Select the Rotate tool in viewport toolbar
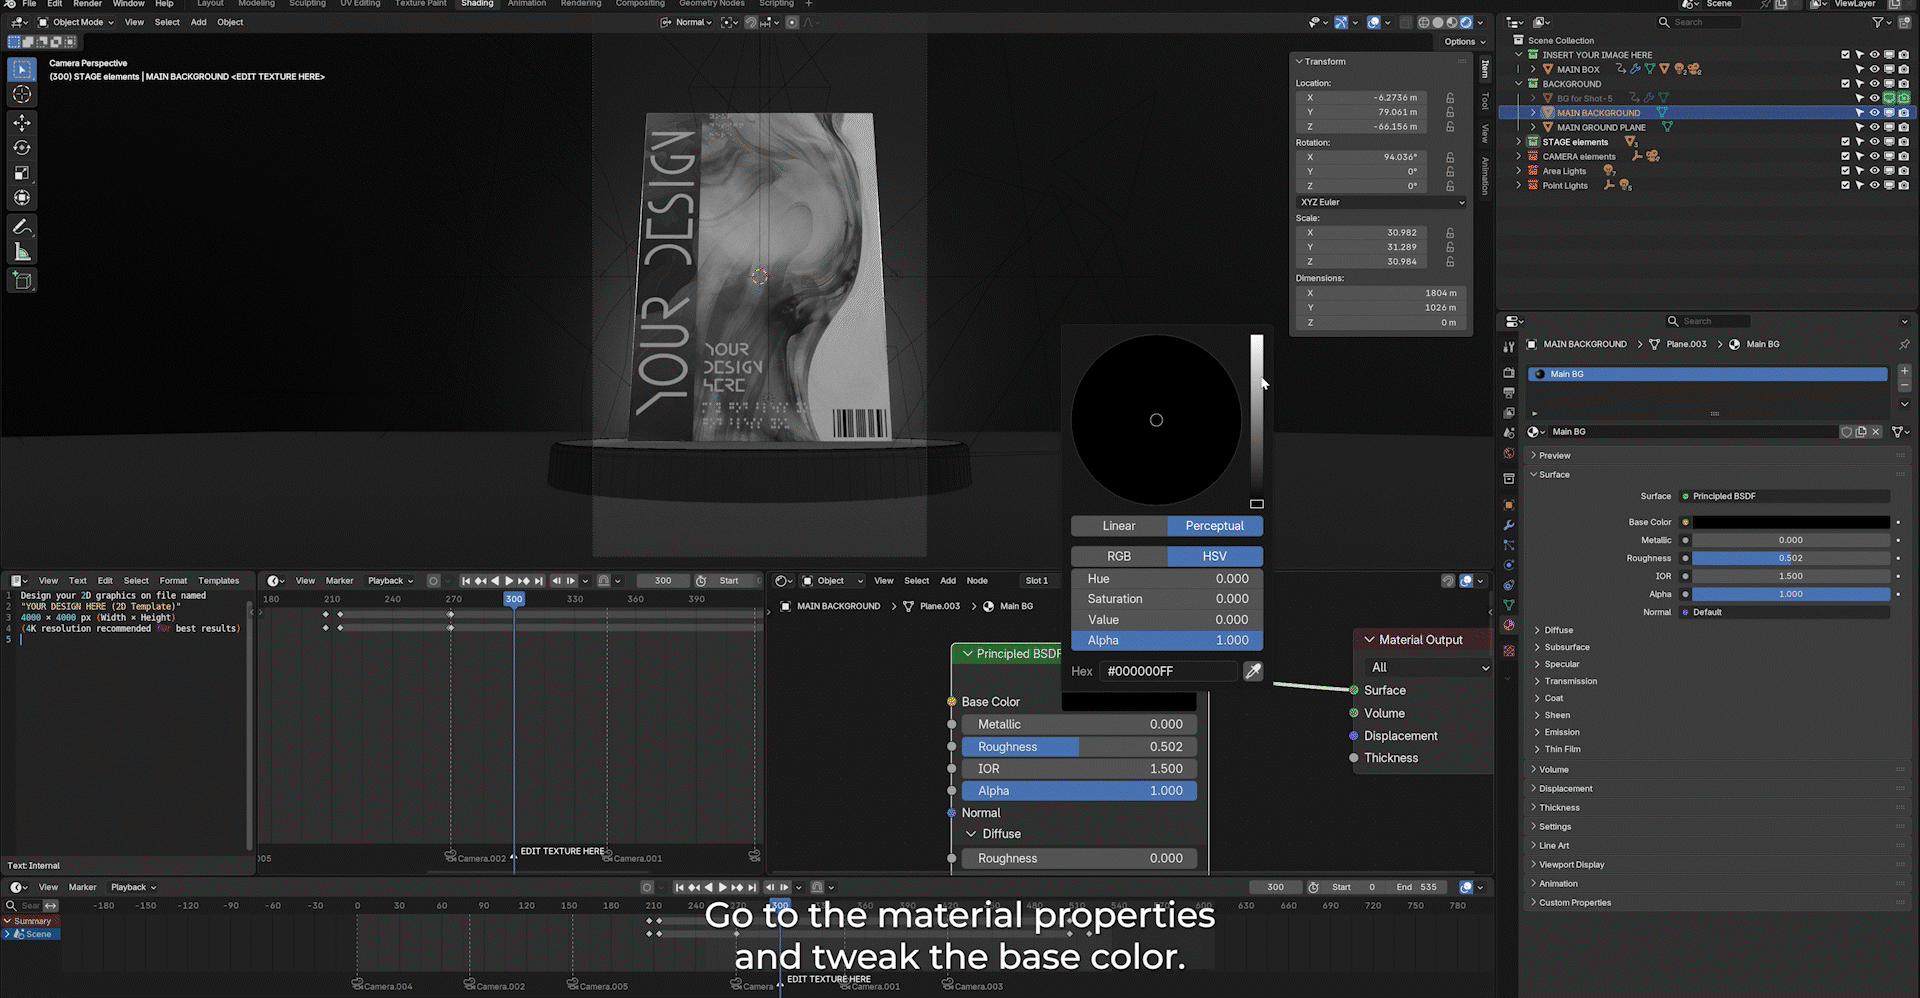 [x=22, y=148]
